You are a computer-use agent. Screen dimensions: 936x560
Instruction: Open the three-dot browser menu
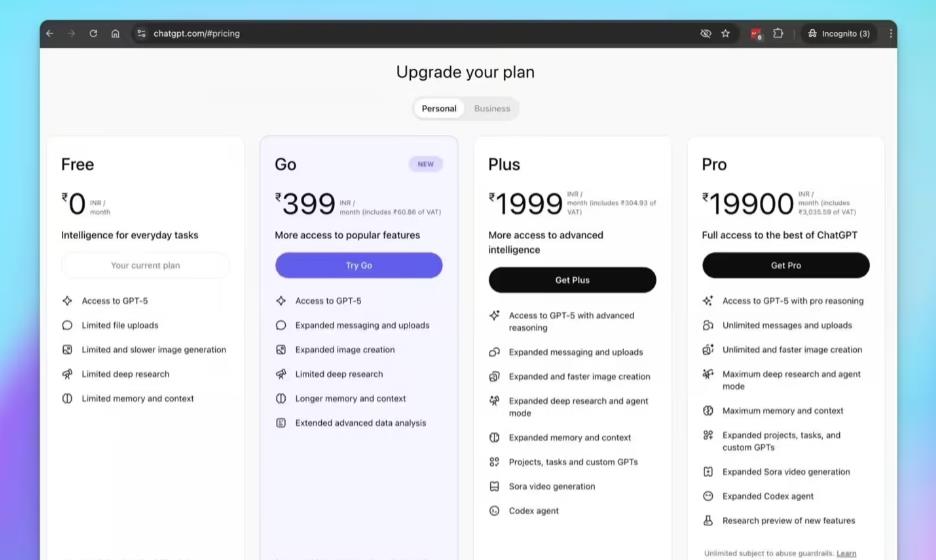[890, 33]
